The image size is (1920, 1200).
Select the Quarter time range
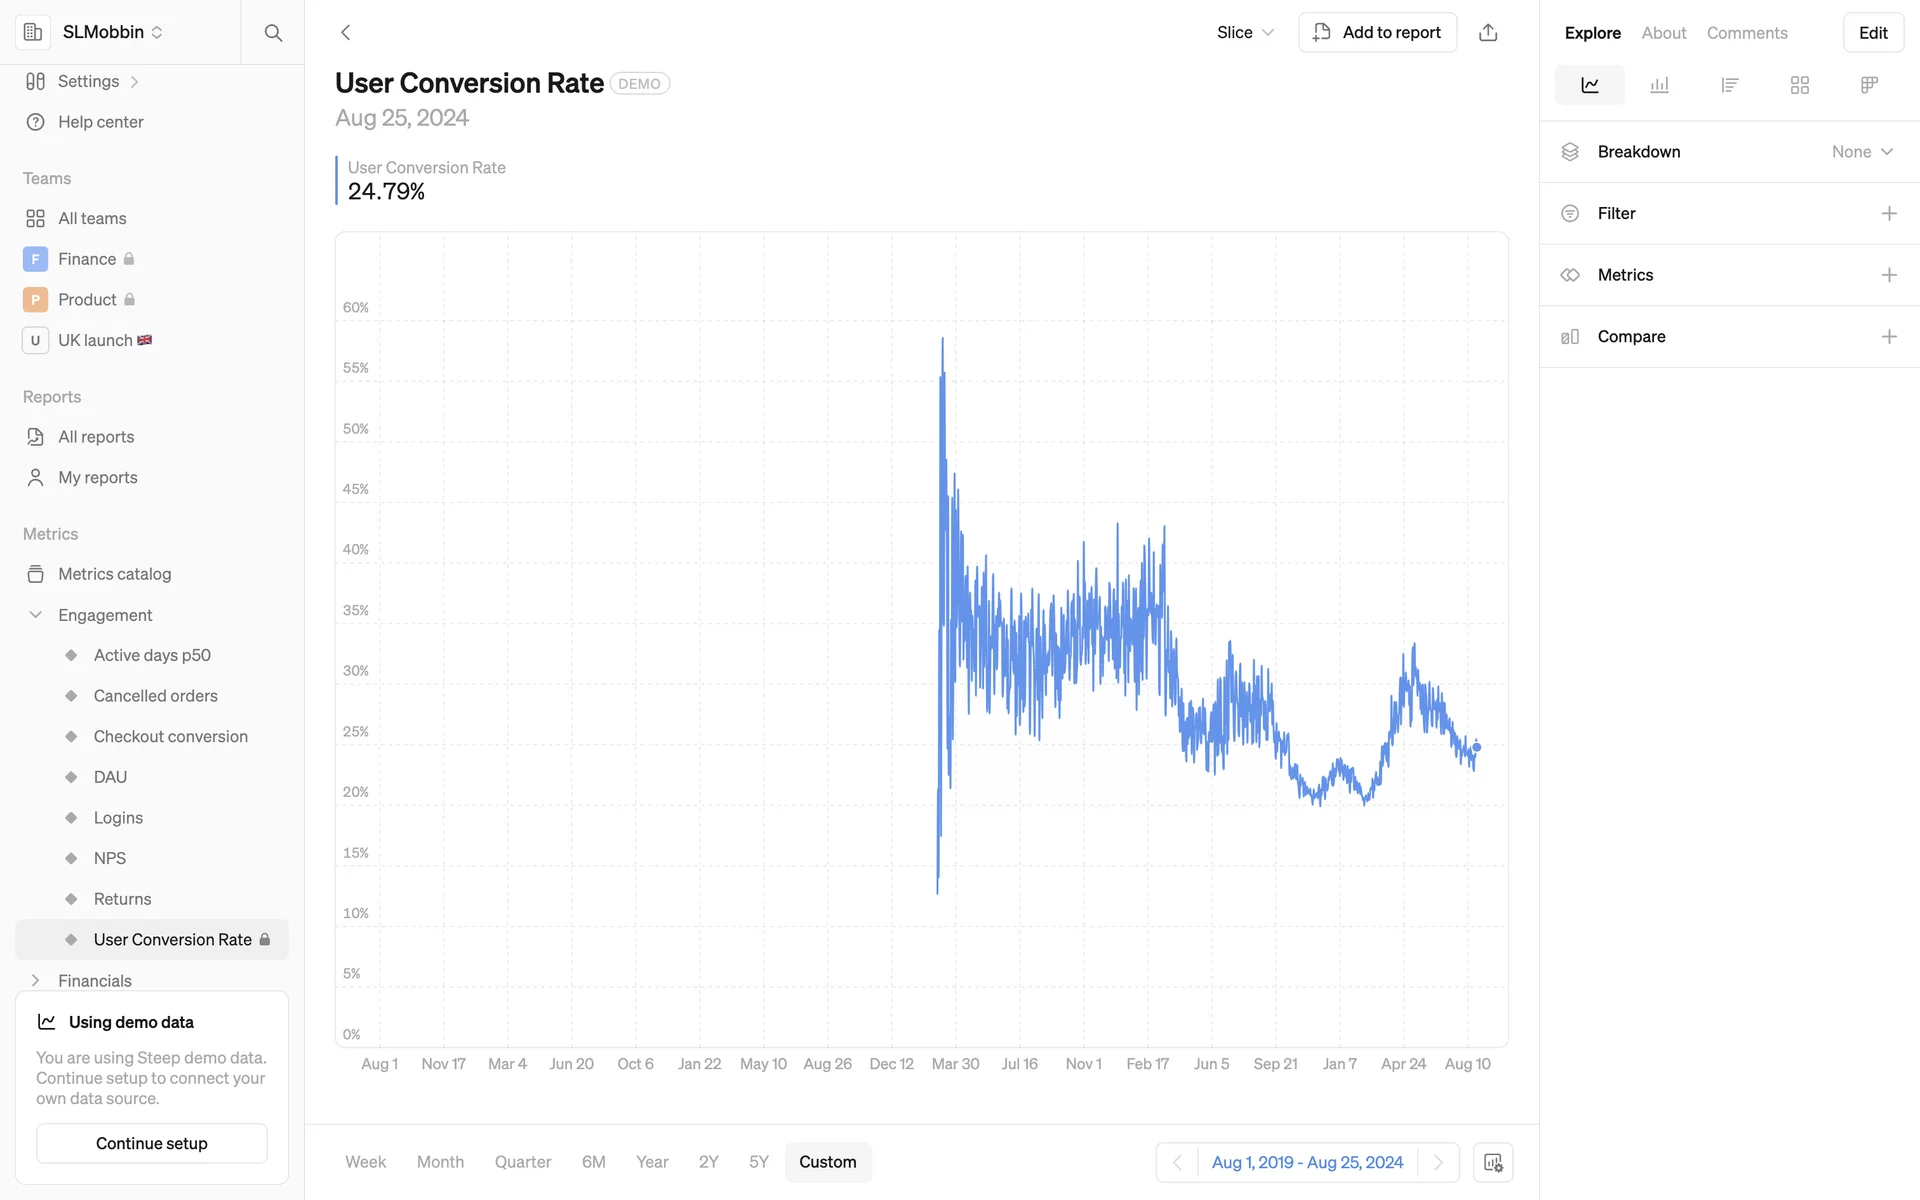click(523, 1162)
